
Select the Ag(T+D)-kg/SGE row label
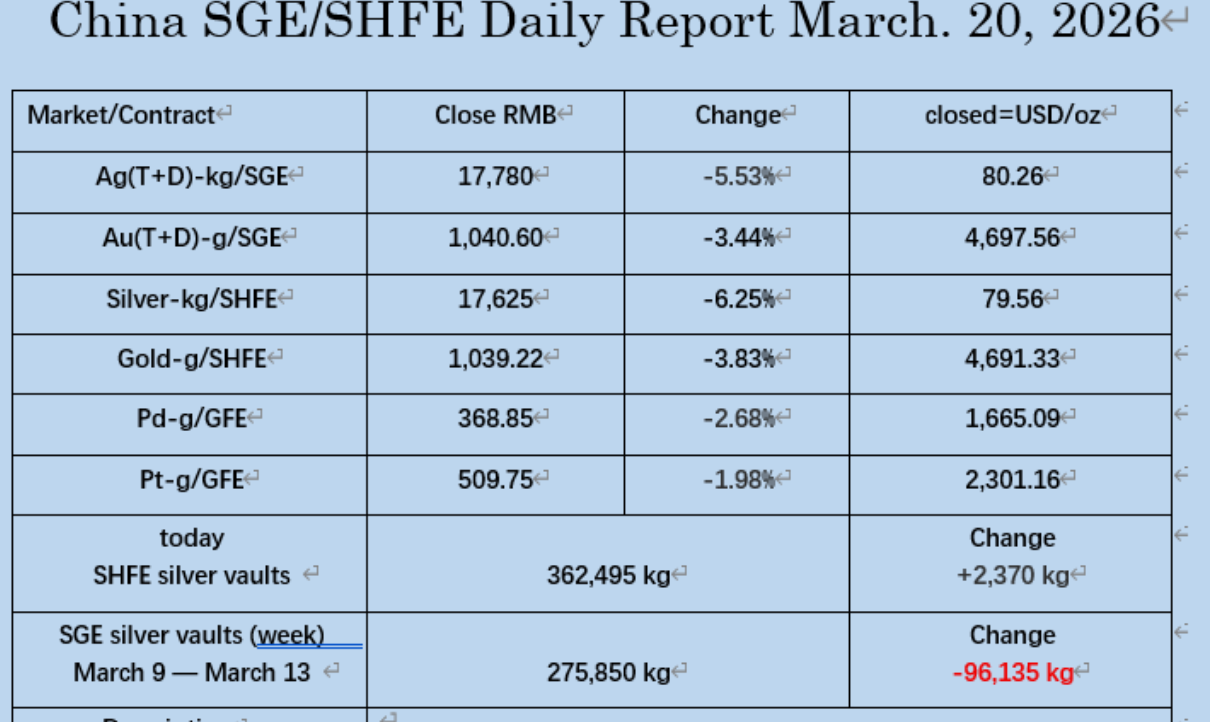[x=191, y=177]
